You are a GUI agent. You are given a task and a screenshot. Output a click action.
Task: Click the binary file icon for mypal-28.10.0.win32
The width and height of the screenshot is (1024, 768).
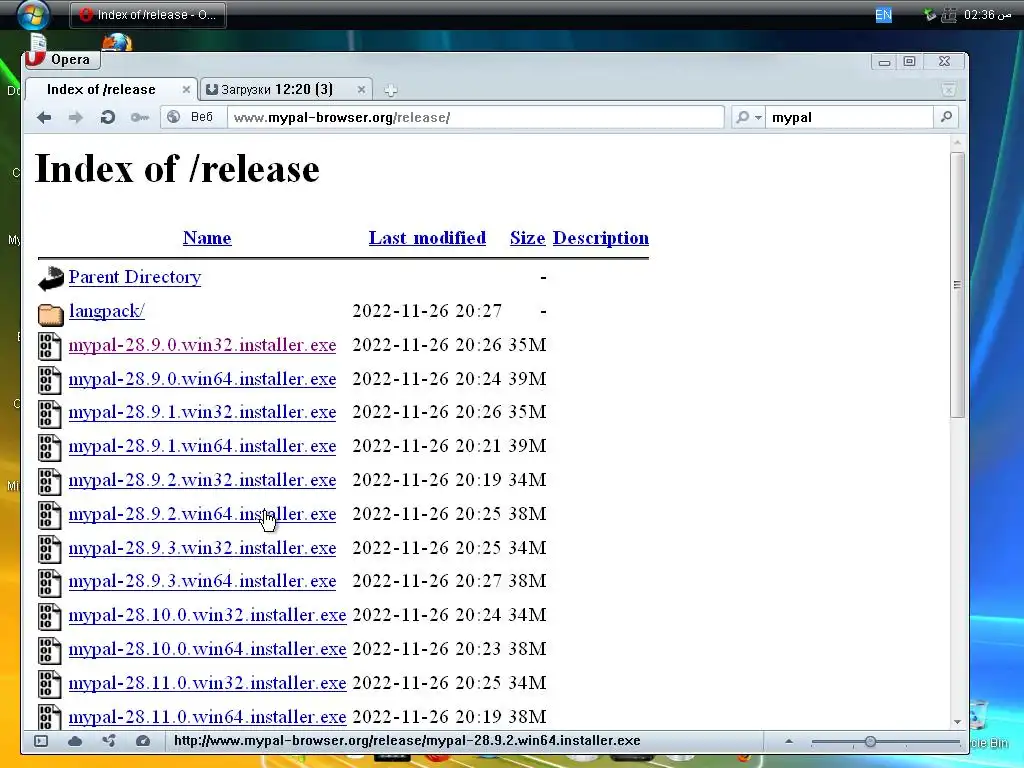50,616
